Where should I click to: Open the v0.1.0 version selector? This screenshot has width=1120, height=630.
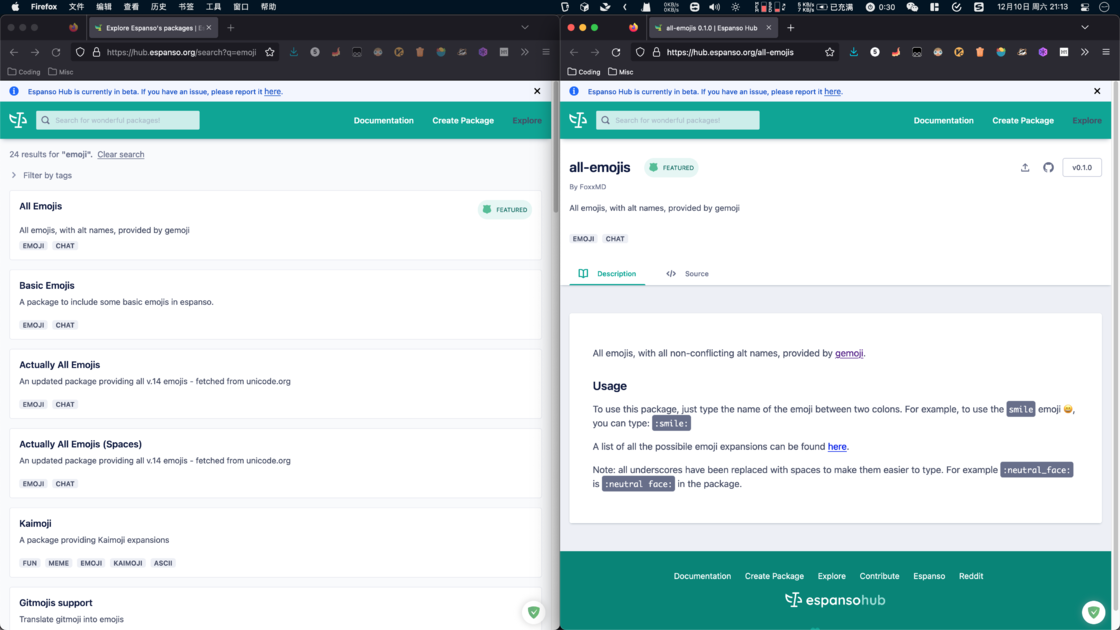tap(1081, 168)
